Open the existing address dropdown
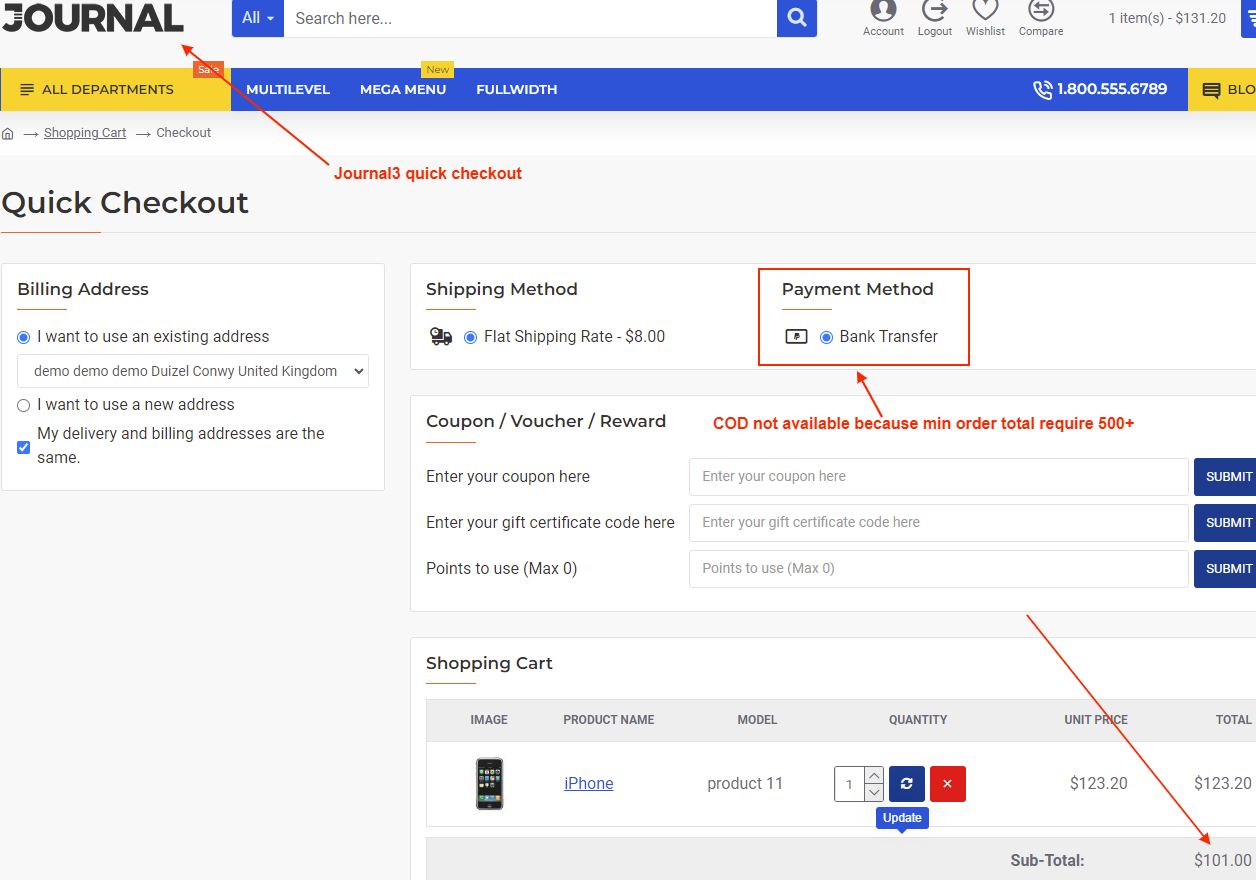1256x880 pixels. pos(193,371)
